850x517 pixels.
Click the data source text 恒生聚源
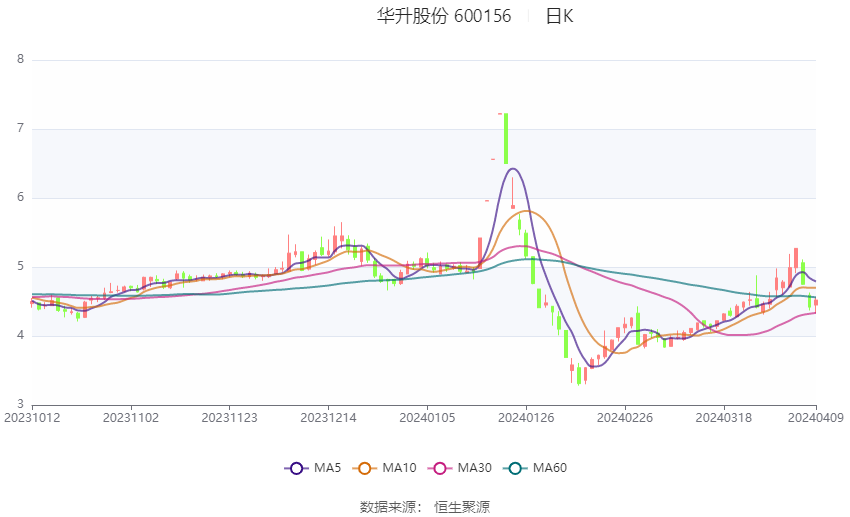point(462,507)
